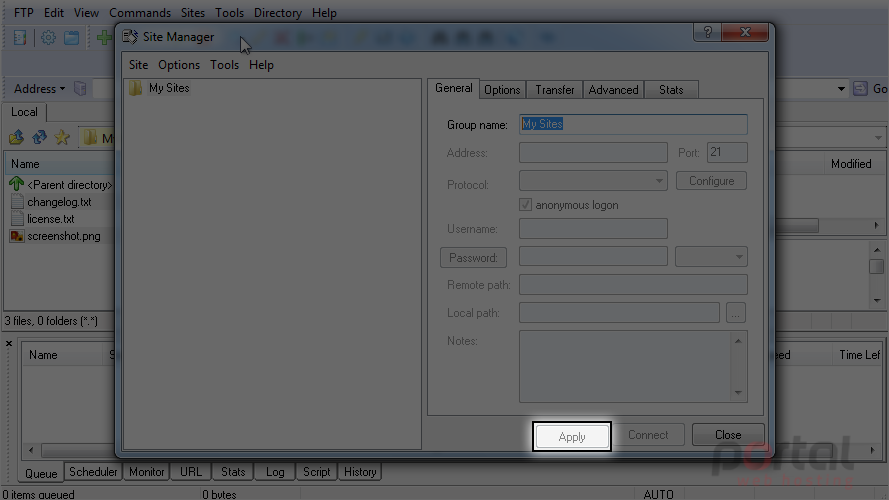Open the Site menu in Site Manager
The image size is (889, 500).
point(138,65)
